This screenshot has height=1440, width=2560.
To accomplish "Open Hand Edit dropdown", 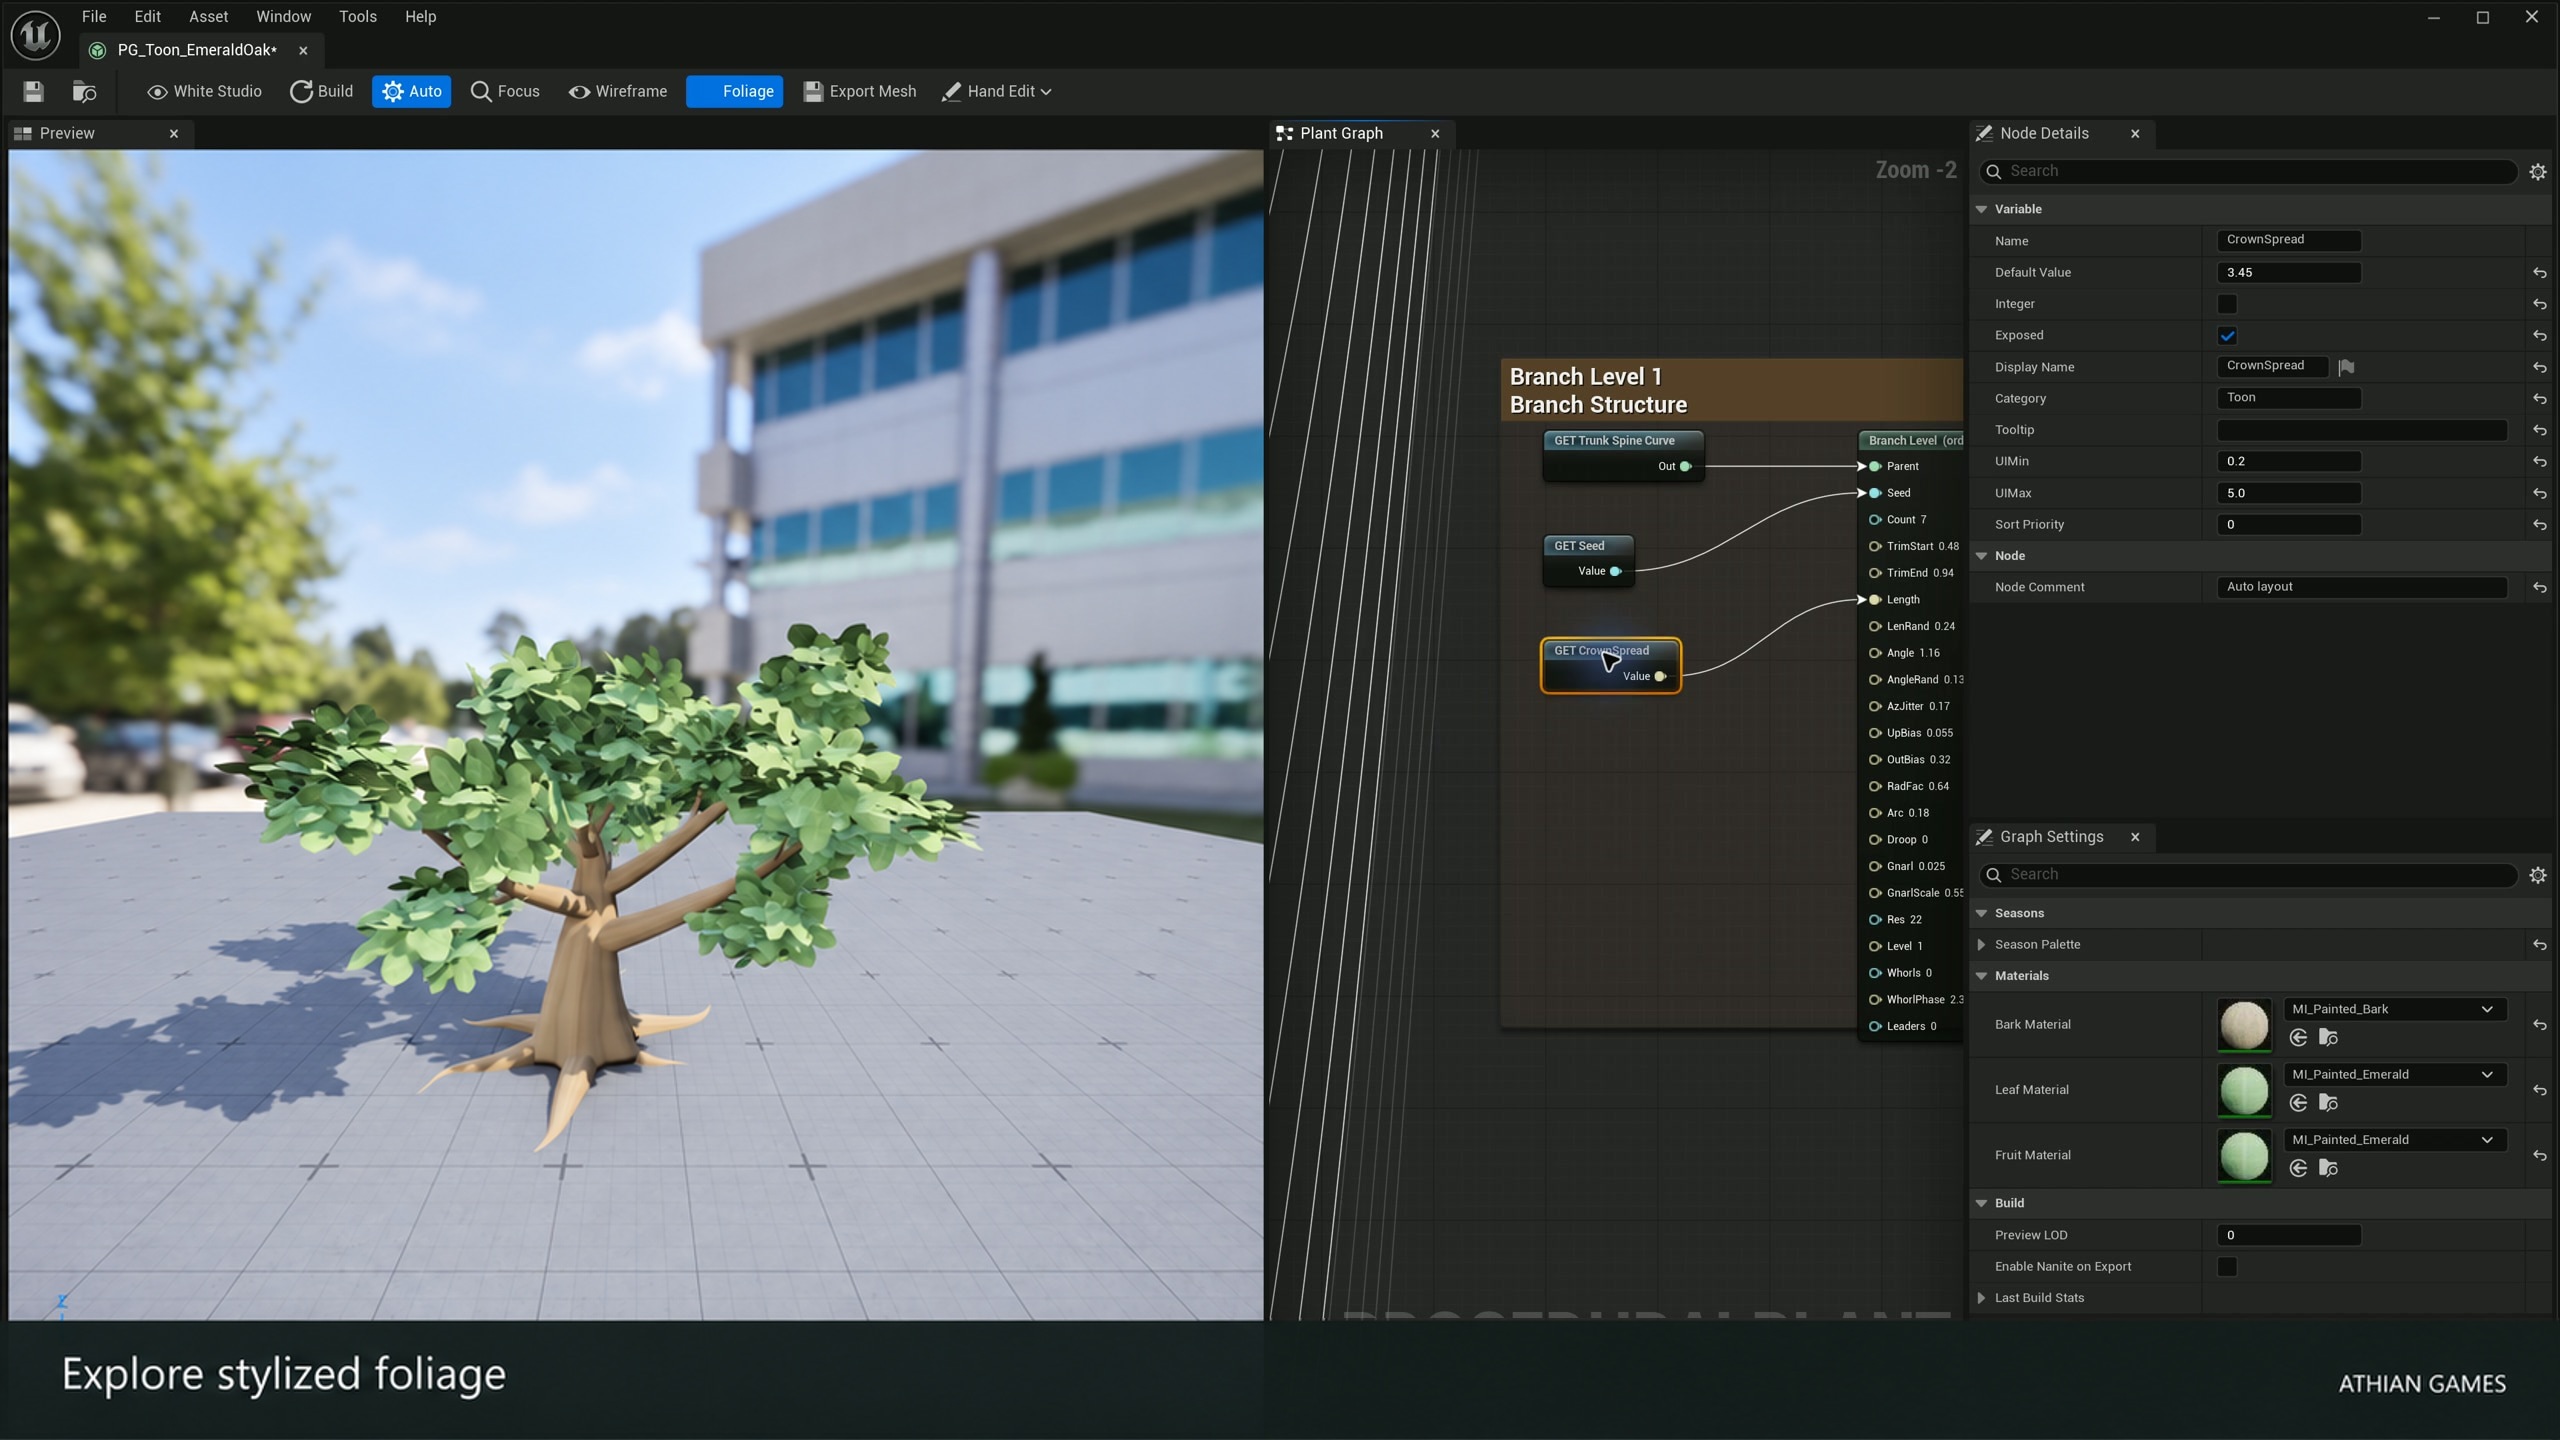I will [x=996, y=91].
